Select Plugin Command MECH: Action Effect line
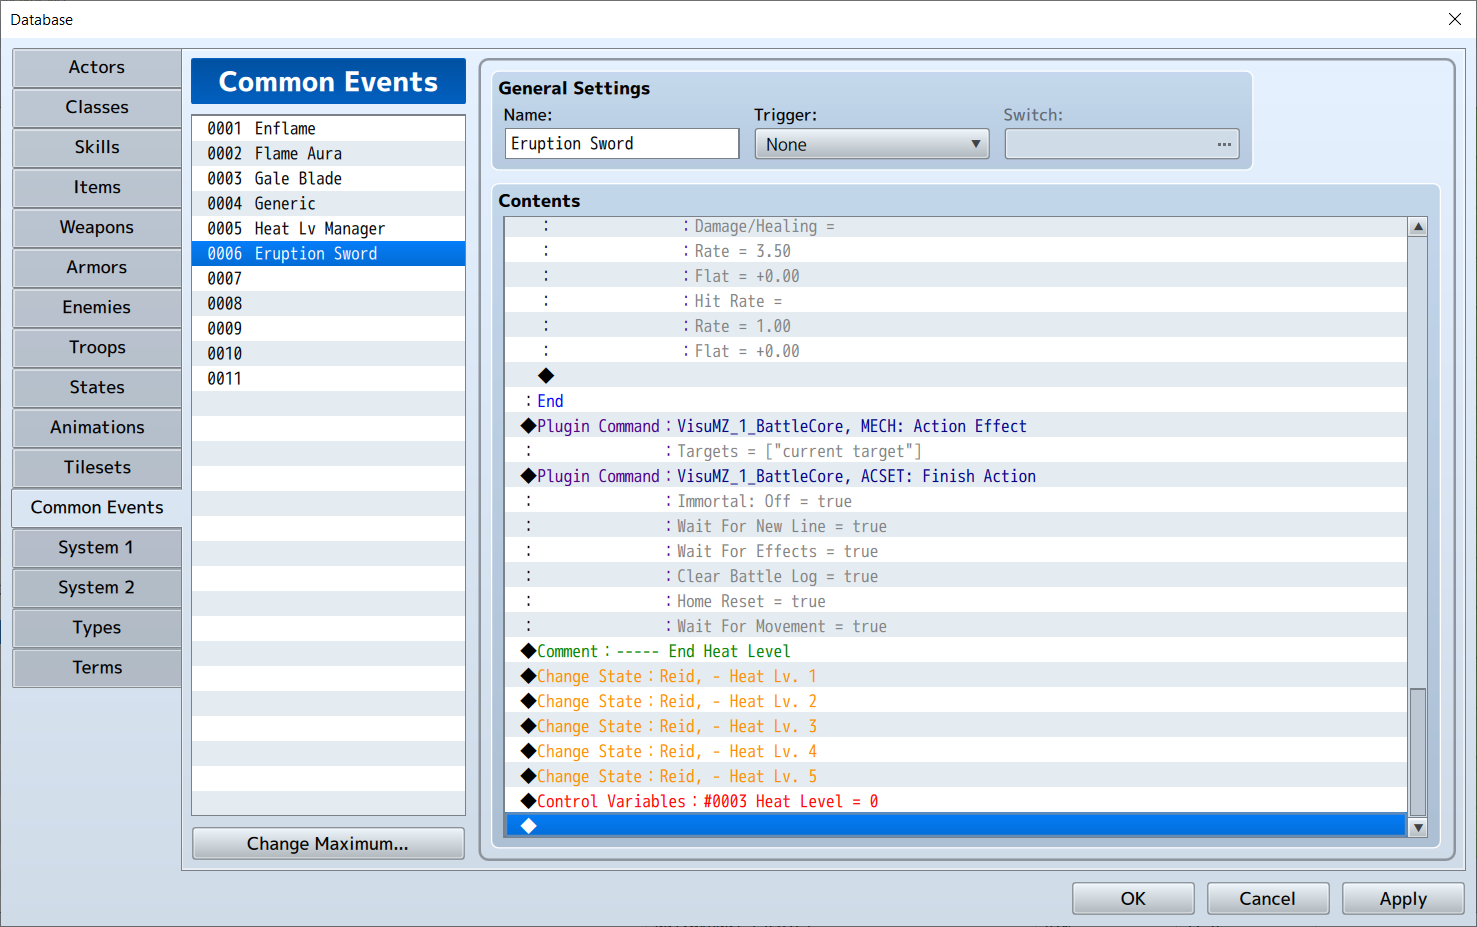This screenshot has height=927, width=1477. [x=956, y=426]
